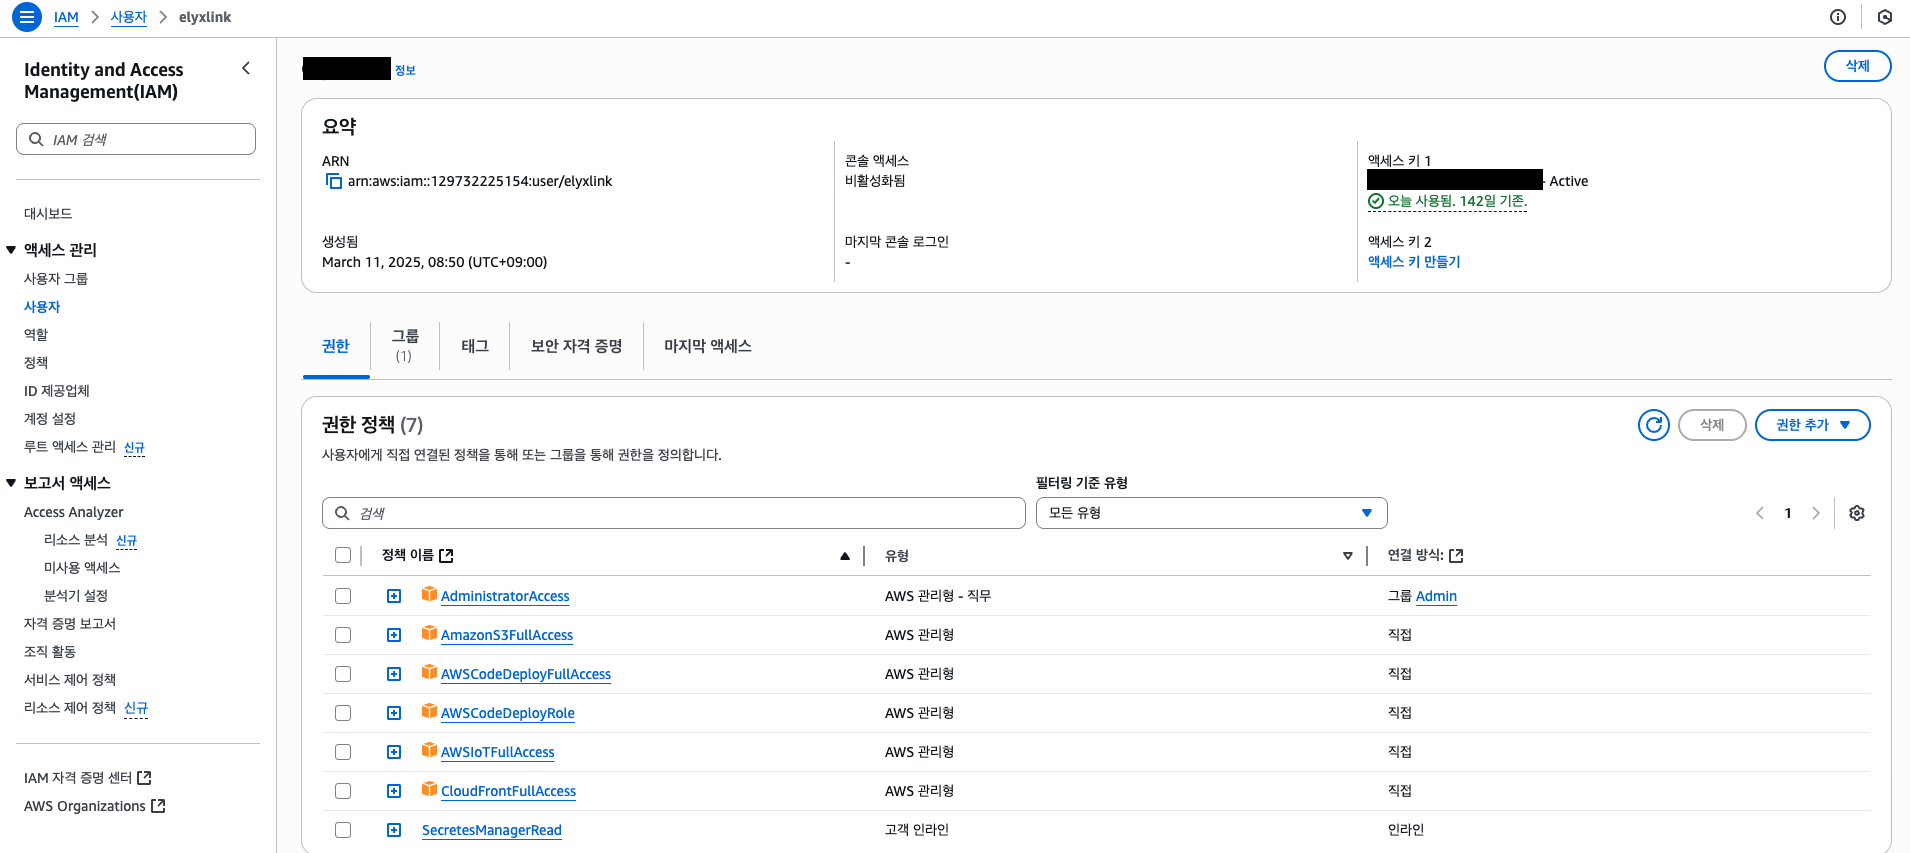Click external link icon next to IAM 자격 증명 센터
This screenshot has width=1910, height=853.
coord(145,777)
